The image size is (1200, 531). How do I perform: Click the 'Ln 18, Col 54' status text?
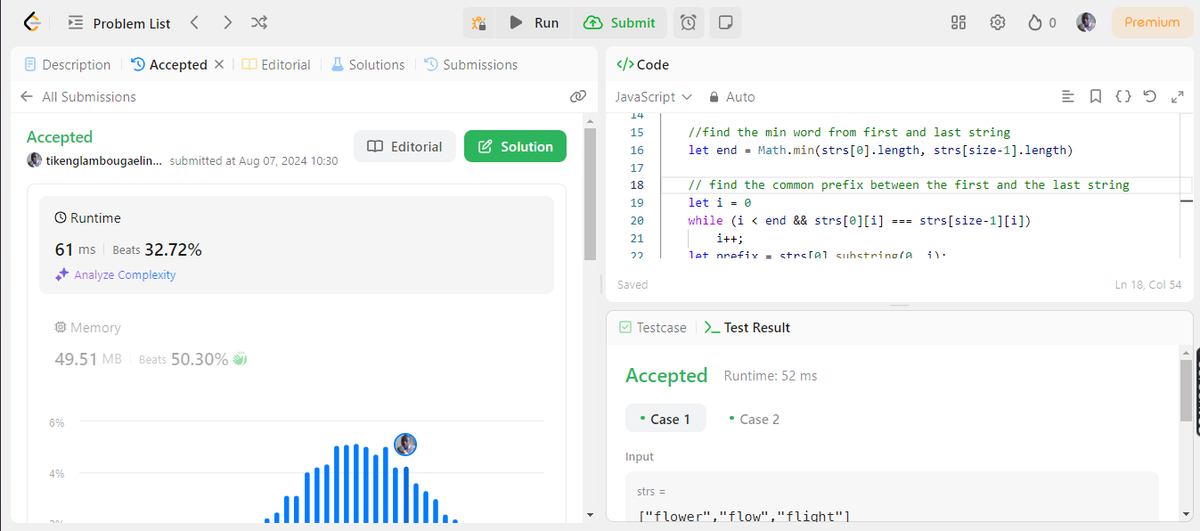click(1149, 285)
